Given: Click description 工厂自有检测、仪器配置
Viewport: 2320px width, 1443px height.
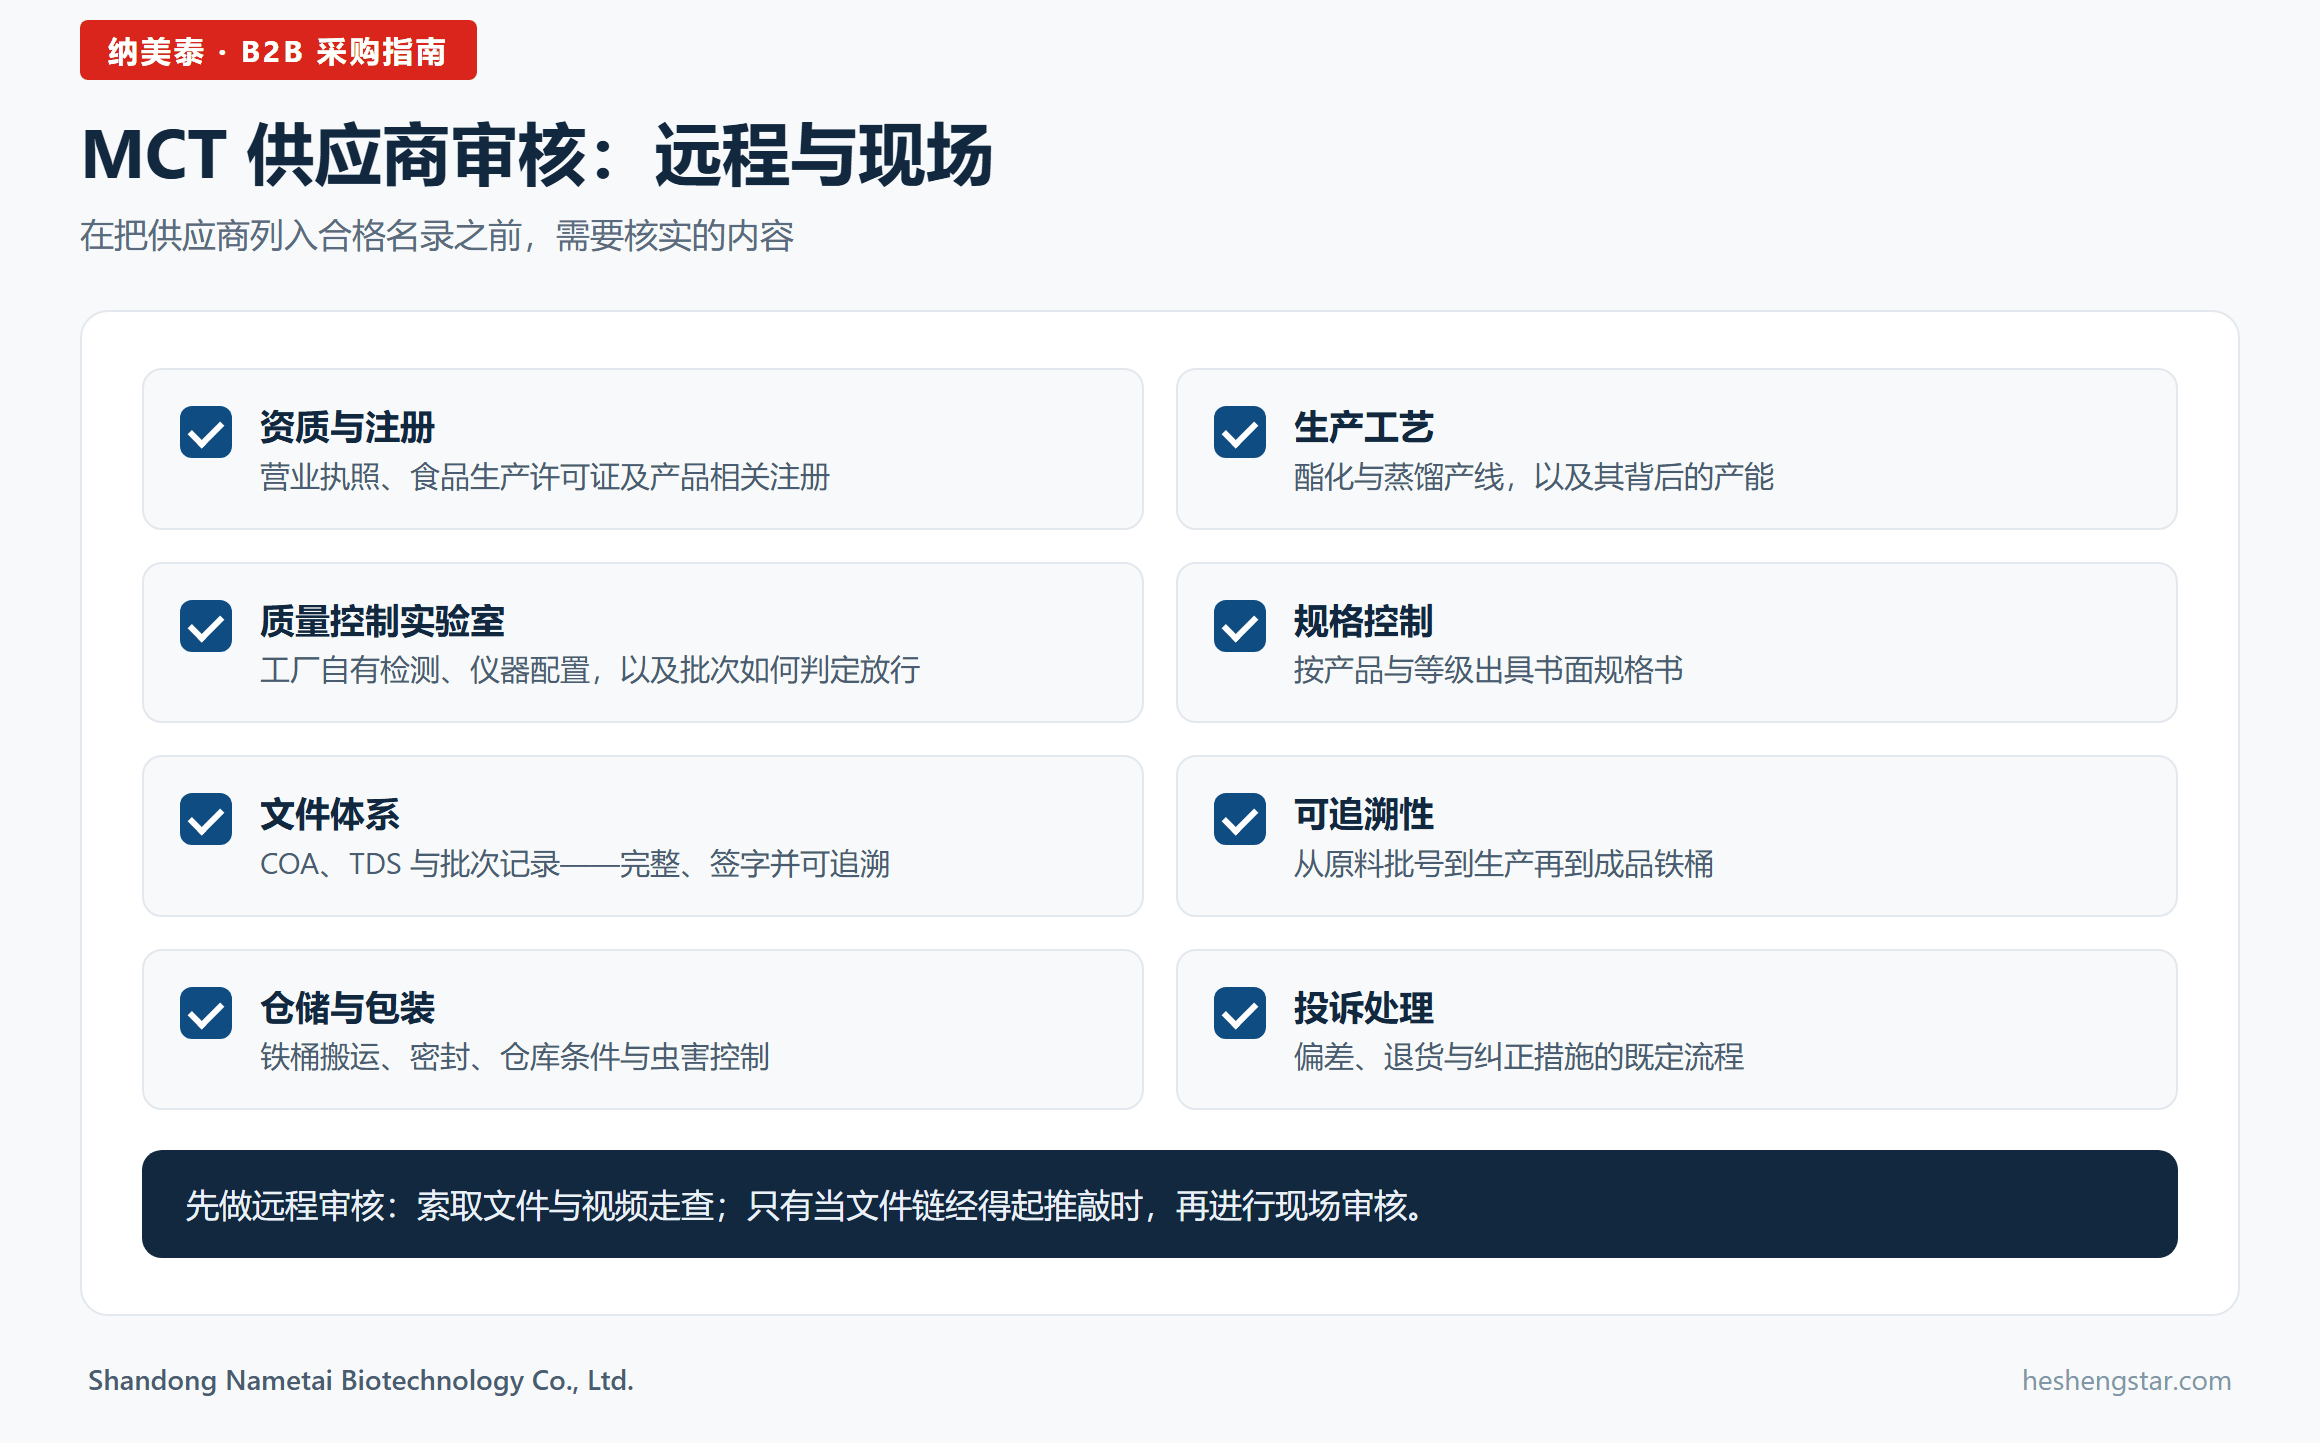Looking at the screenshot, I should 424,670.
